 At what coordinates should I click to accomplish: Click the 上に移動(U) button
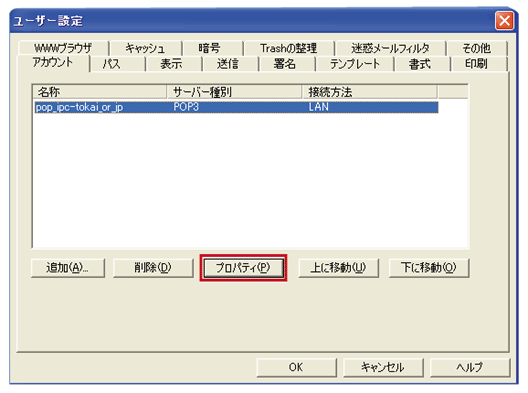coord(338,268)
